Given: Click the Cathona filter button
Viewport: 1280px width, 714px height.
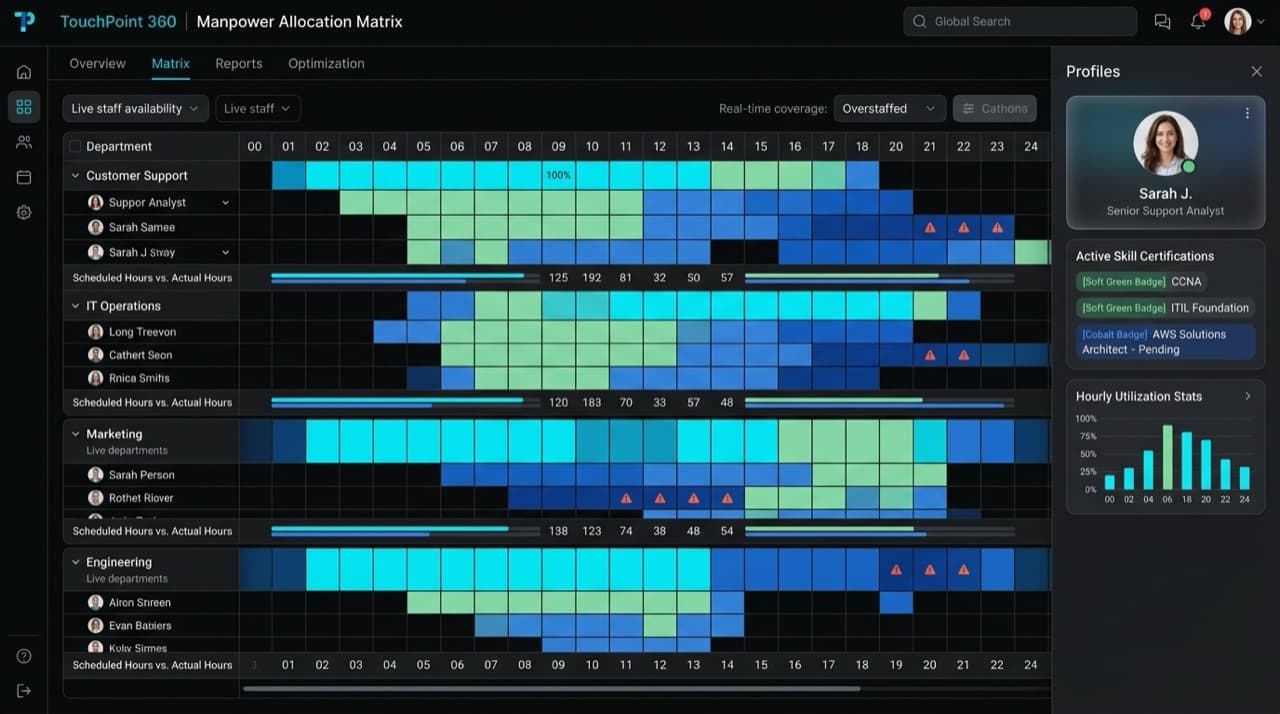Looking at the screenshot, I should coord(994,109).
